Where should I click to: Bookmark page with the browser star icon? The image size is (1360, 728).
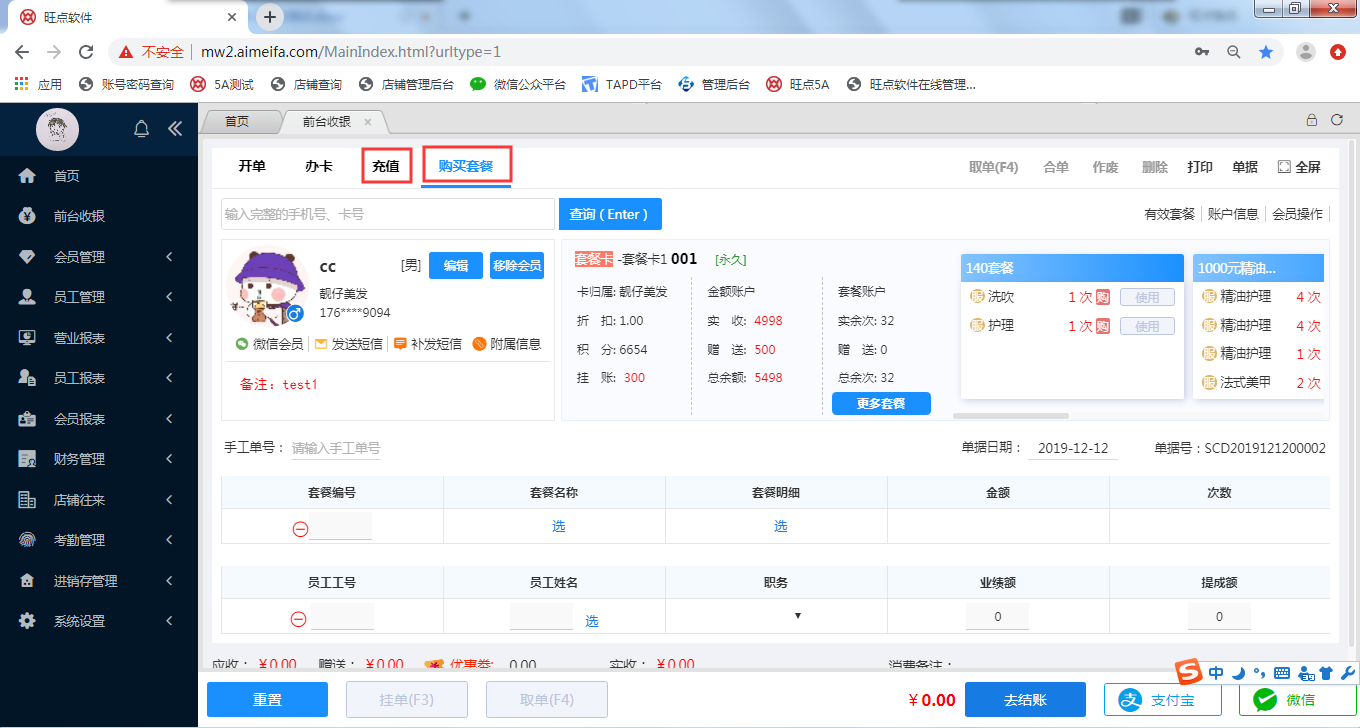pyautogui.click(x=1265, y=52)
